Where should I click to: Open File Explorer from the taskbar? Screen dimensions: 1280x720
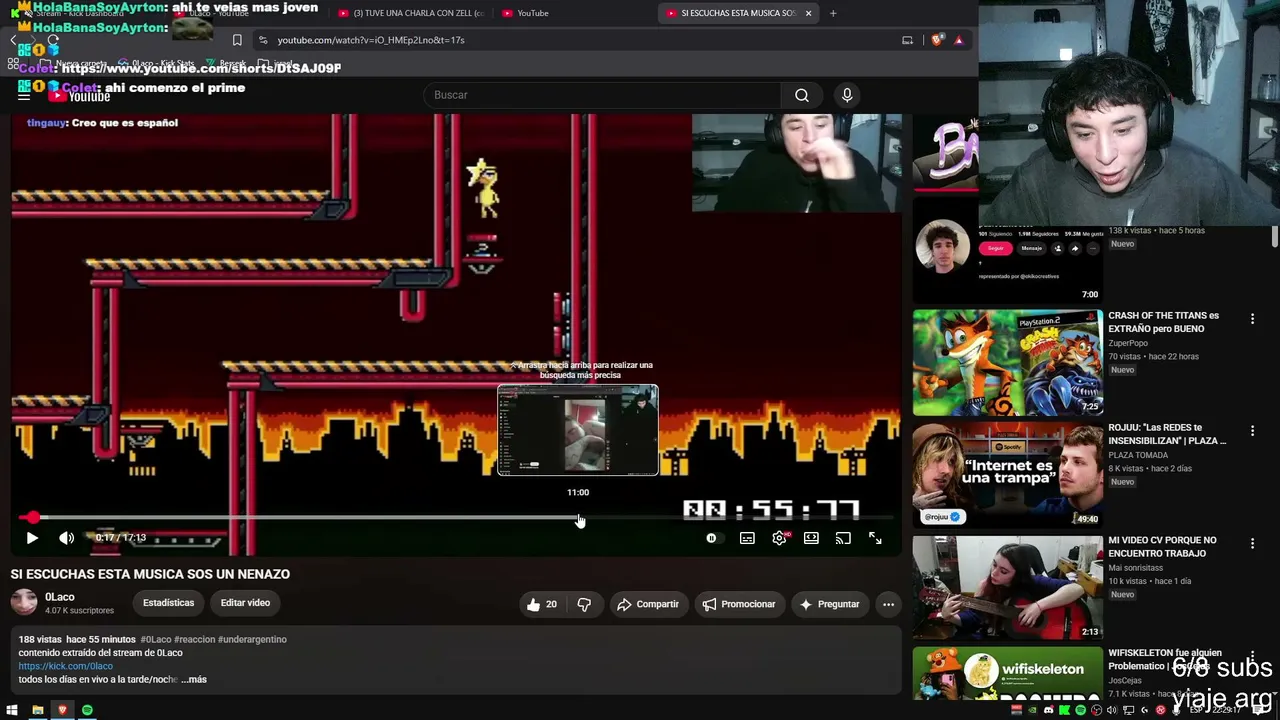pyautogui.click(x=37, y=710)
